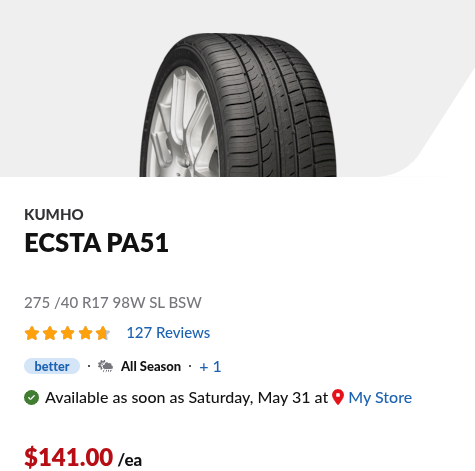Expand the '+ 1' additional features link
Screen dimensions: 475x471
[210, 367]
